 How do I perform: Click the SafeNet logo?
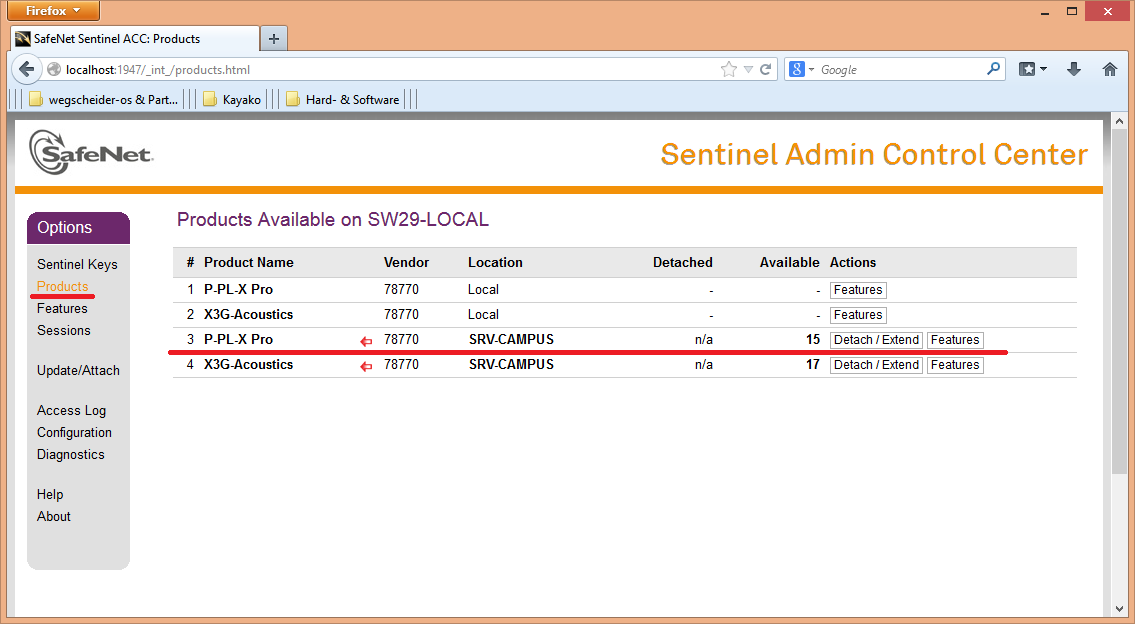91,152
